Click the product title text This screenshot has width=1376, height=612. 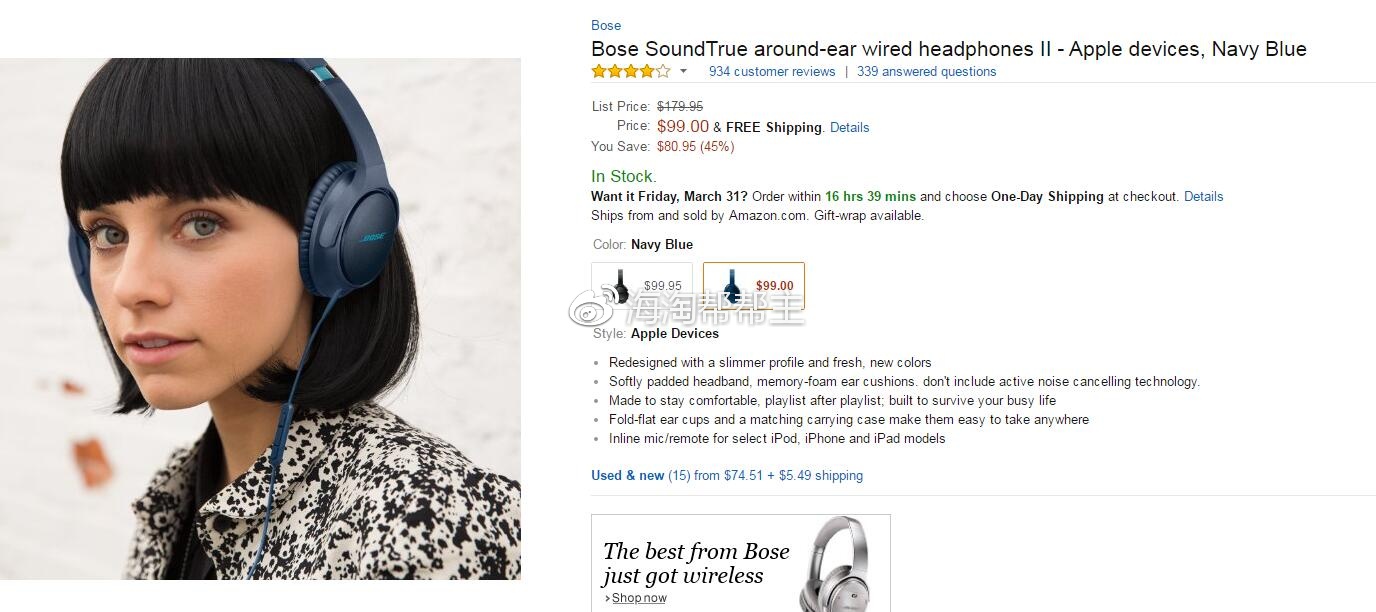(x=949, y=49)
